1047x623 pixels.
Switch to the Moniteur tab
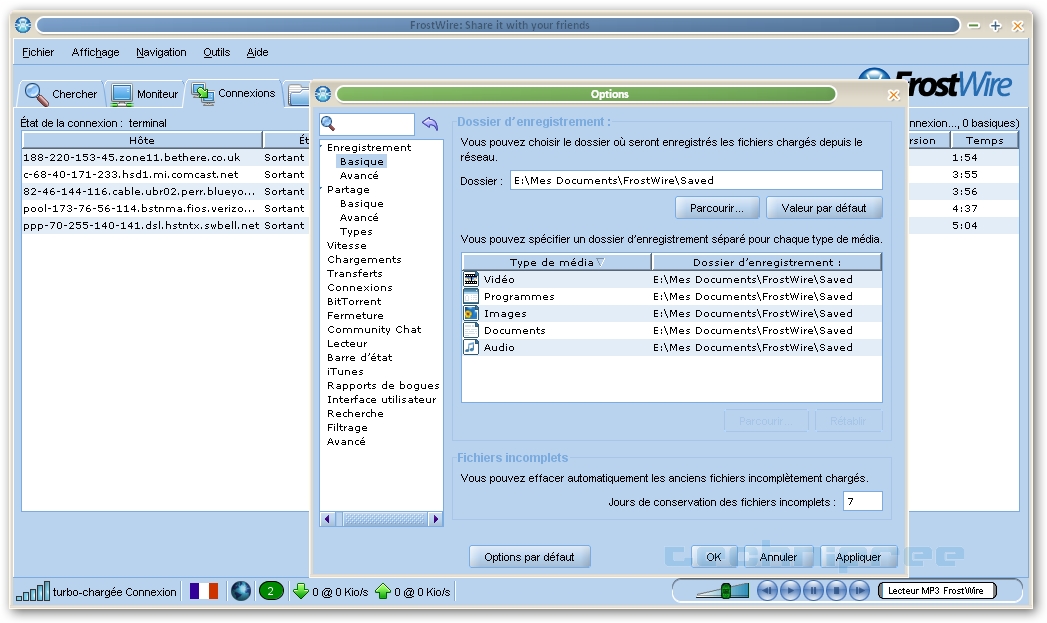[x=146, y=94]
